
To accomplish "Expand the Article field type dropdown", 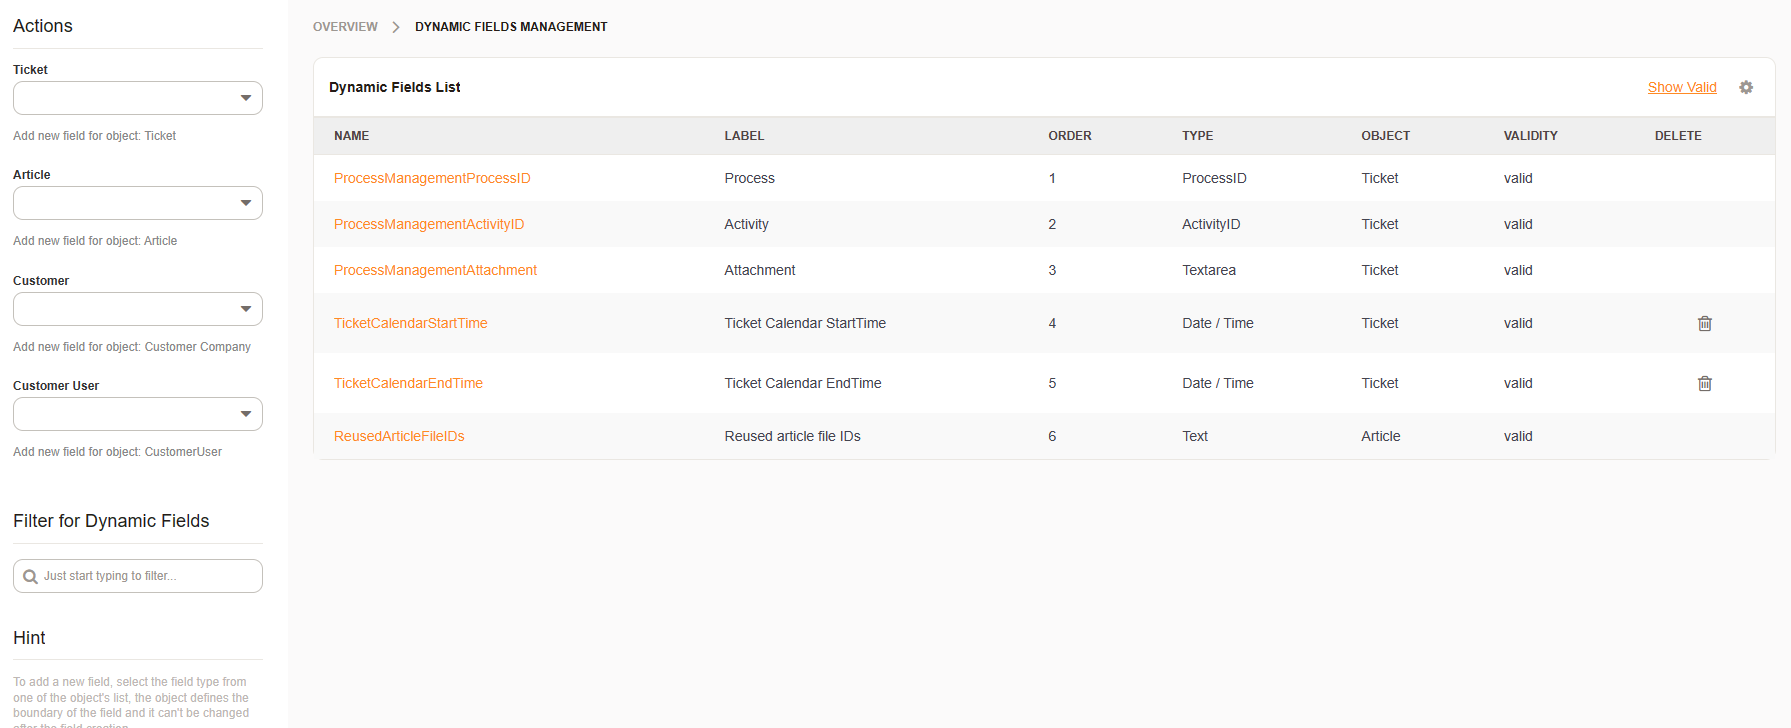I will pyautogui.click(x=138, y=203).
